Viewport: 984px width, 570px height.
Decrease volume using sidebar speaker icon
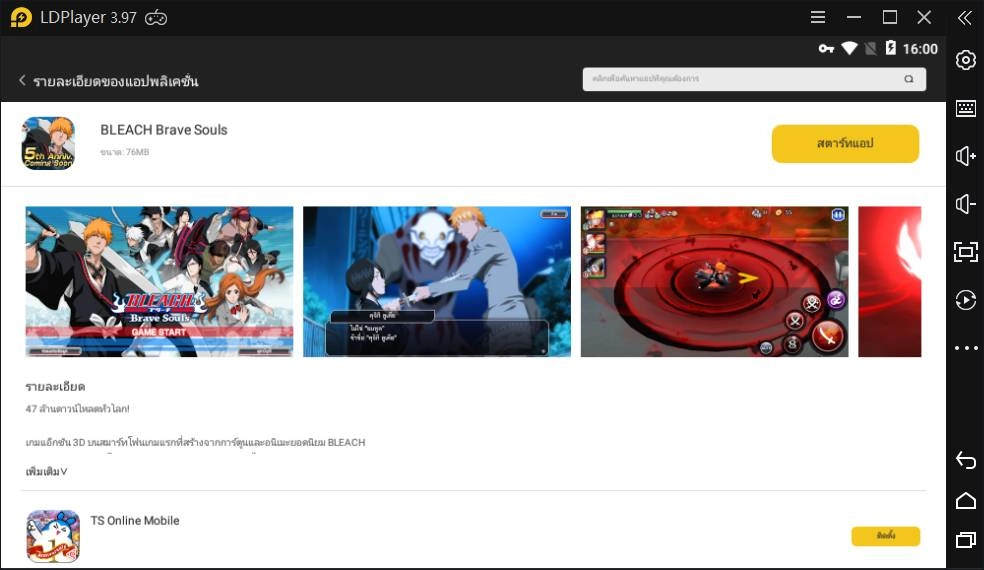click(x=965, y=204)
